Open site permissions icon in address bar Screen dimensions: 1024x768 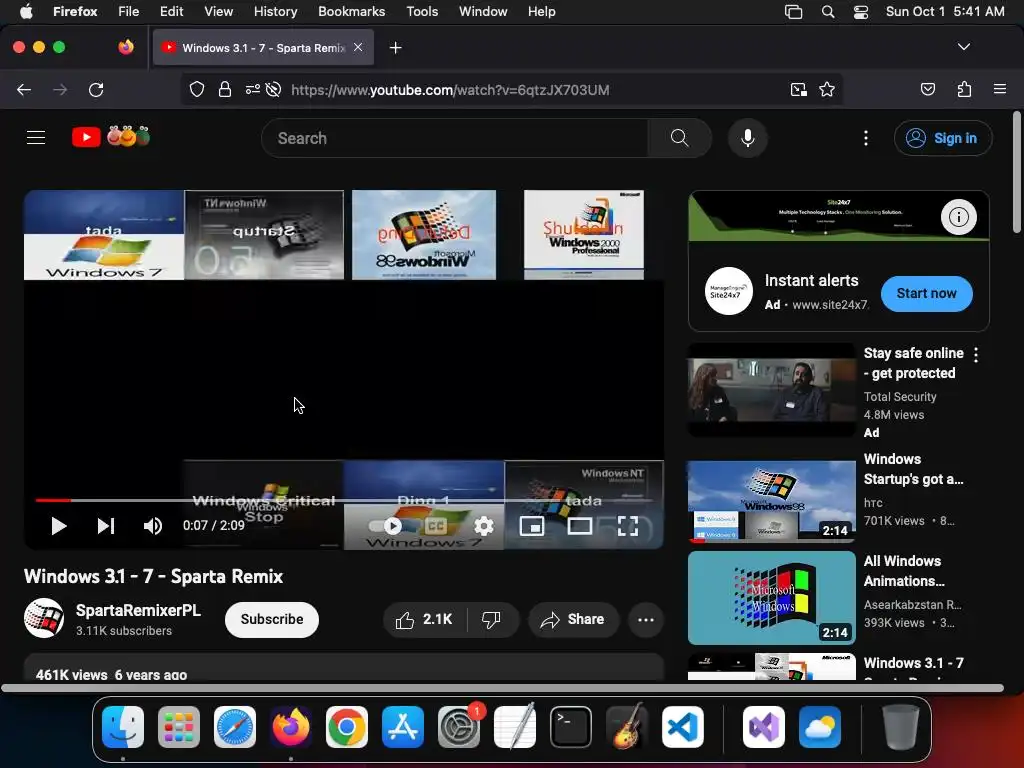[253, 89]
